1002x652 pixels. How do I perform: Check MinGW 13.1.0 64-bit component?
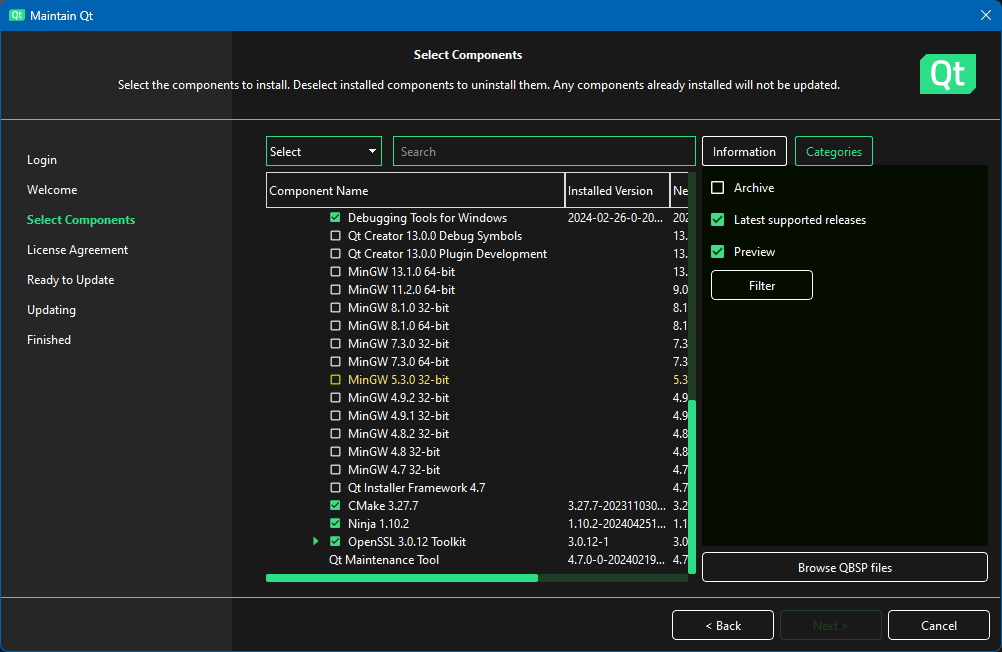click(336, 272)
